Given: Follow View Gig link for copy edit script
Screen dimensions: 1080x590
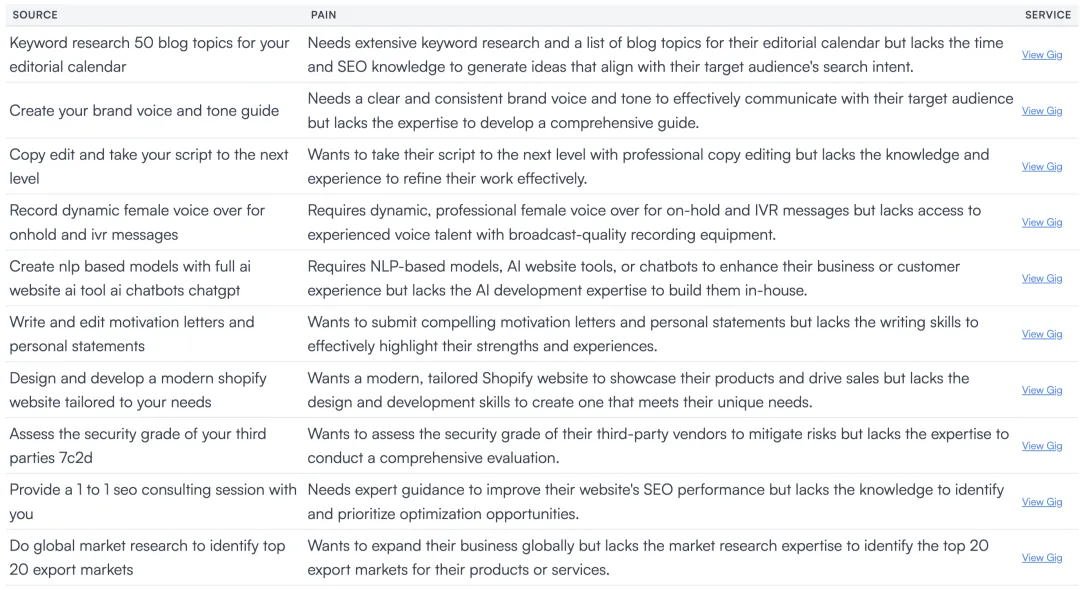Looking at the screenshot, I should pyautogui.click(x=1041, y=167).
